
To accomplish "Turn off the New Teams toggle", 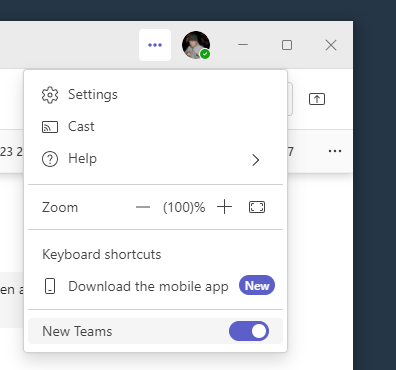I will (x=249, y=331).
